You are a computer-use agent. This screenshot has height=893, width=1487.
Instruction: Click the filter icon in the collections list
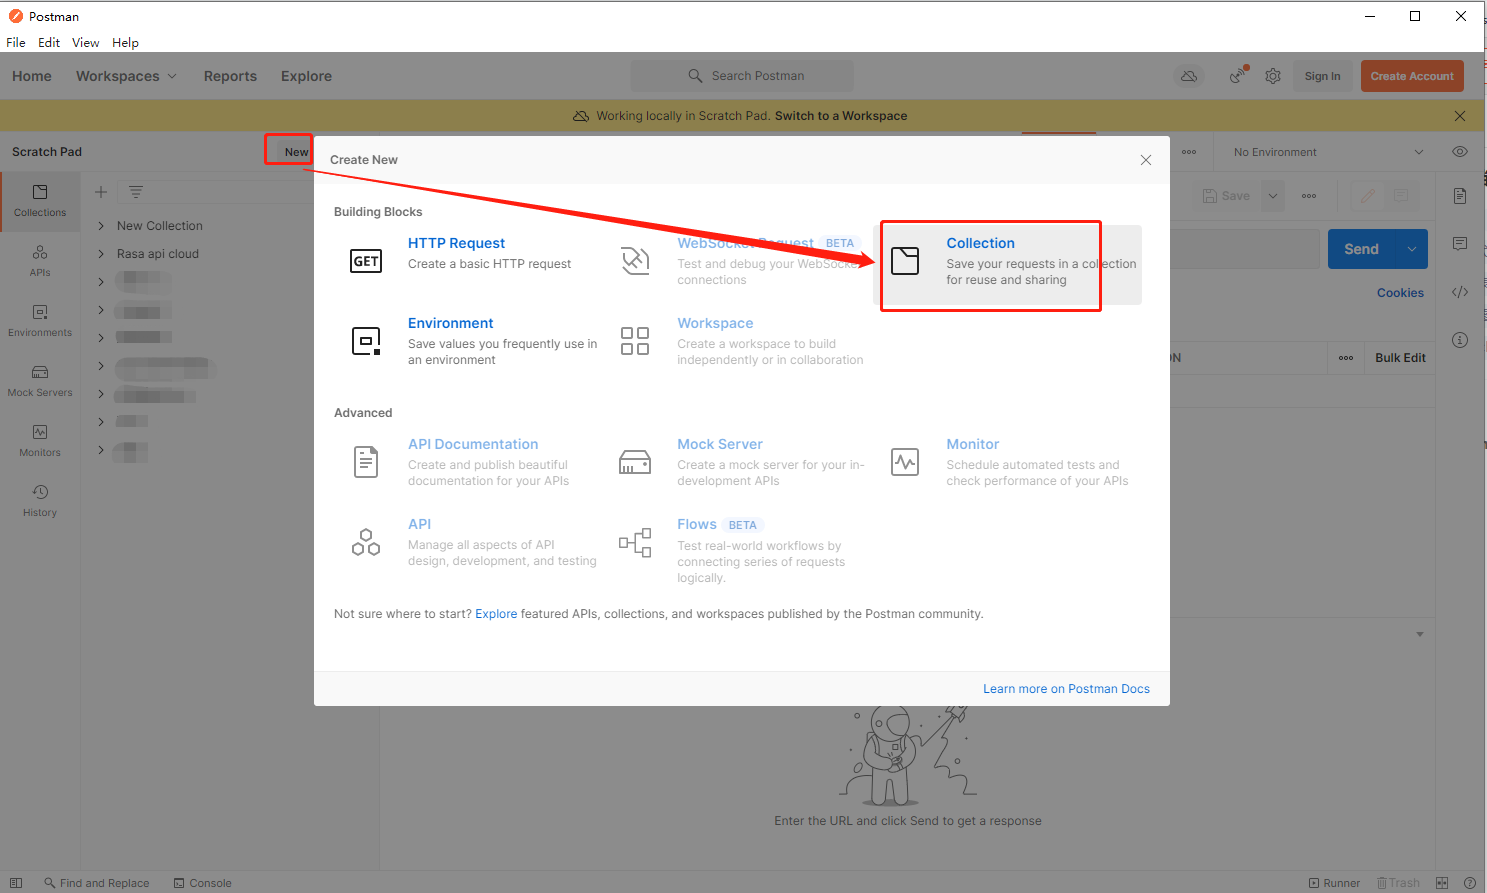tap(136, 192)
